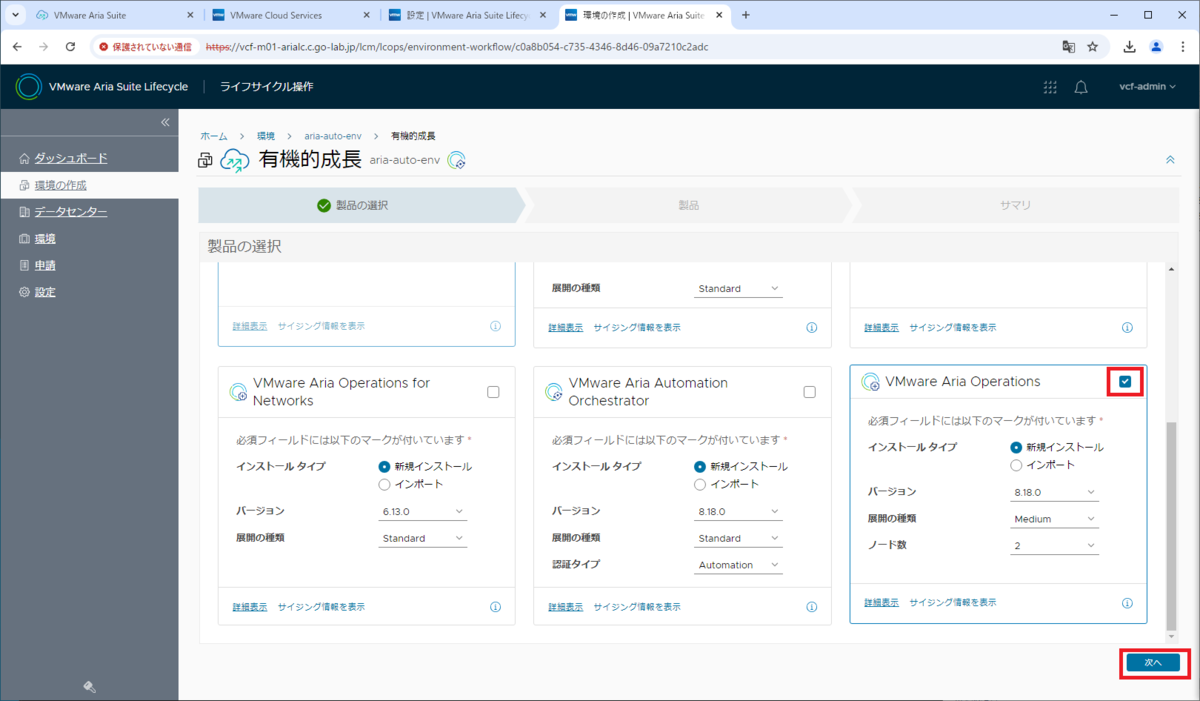This screenshot has height=701, width=1200.
Task: Click the info icon on the Automation Orchestrator card
Action: point(811,607)
